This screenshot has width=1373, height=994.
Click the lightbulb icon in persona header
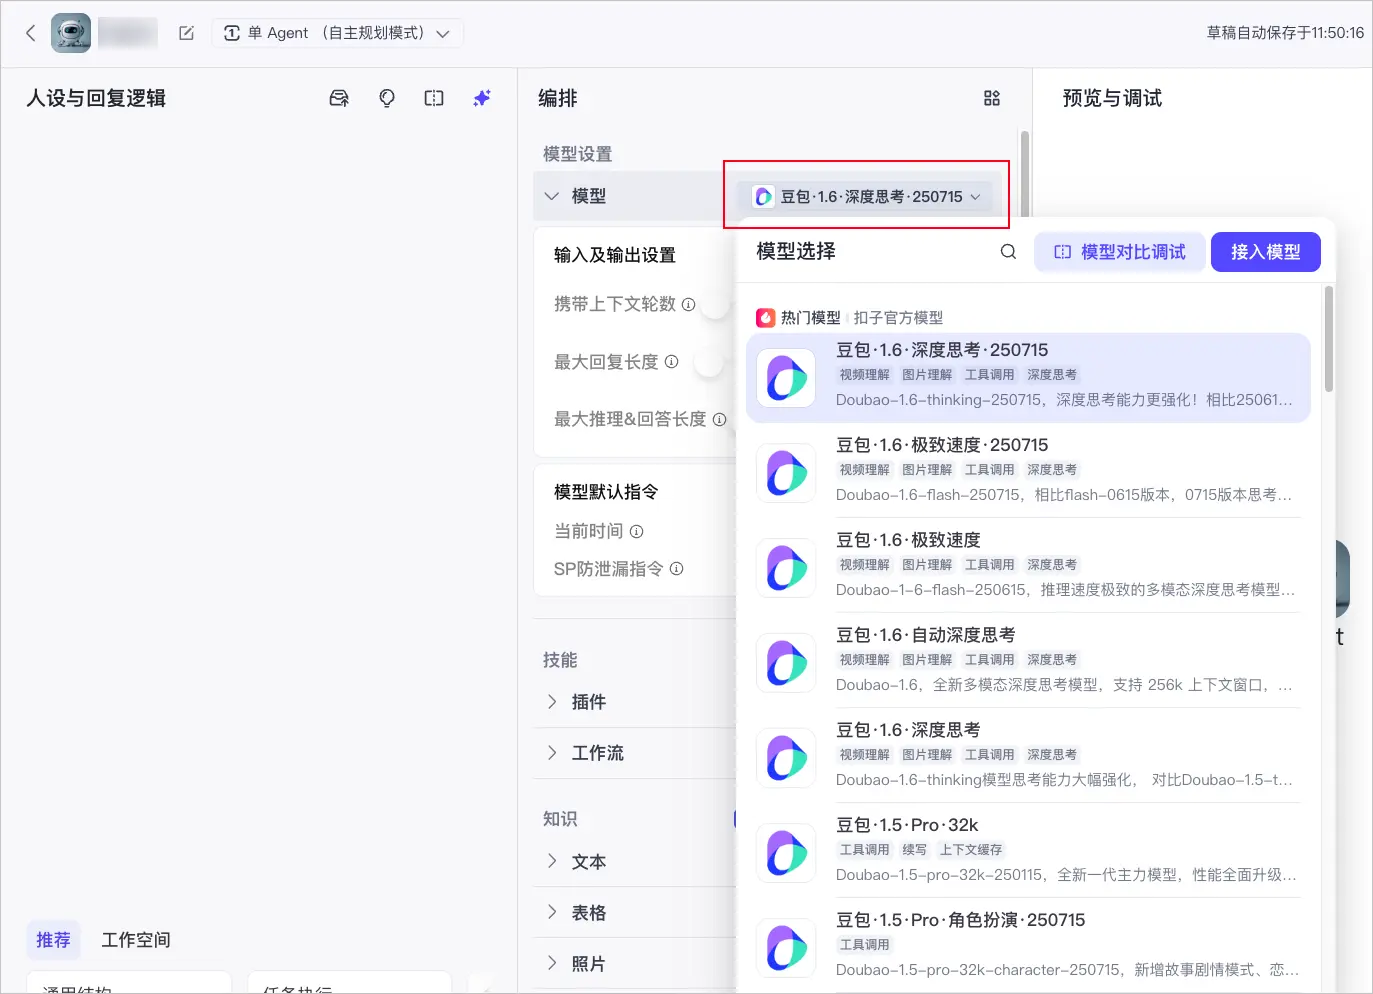pyautogui.click(x=387, y=98)
